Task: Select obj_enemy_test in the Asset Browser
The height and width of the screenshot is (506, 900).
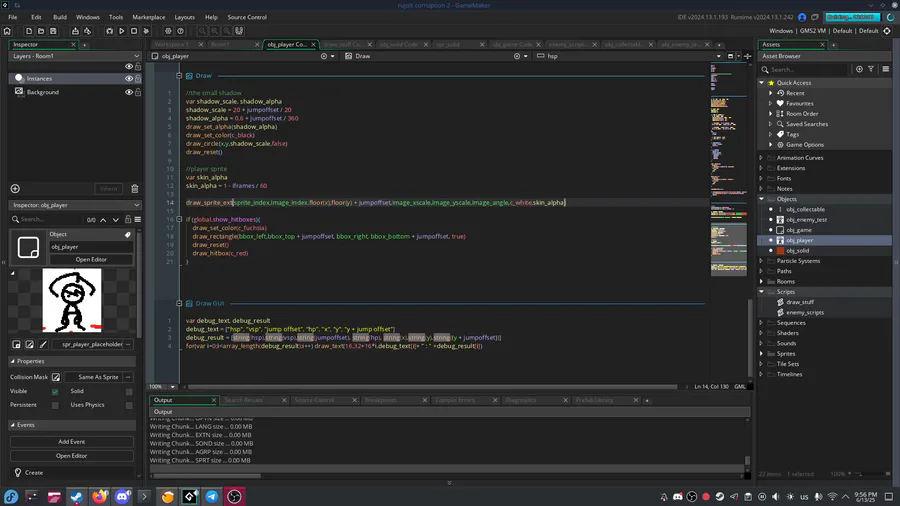Action: (x=806, y=220)
